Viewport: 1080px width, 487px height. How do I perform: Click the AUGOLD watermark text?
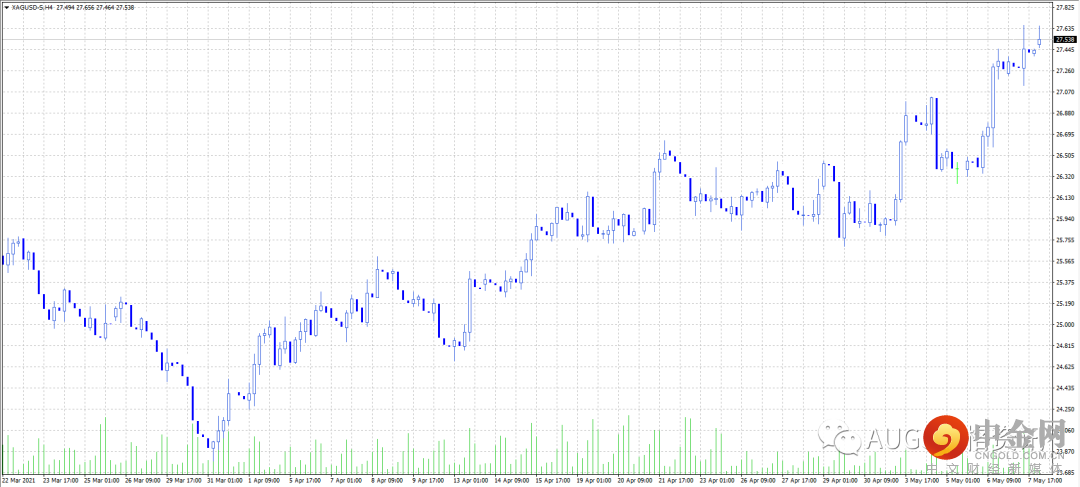point(893,439)
